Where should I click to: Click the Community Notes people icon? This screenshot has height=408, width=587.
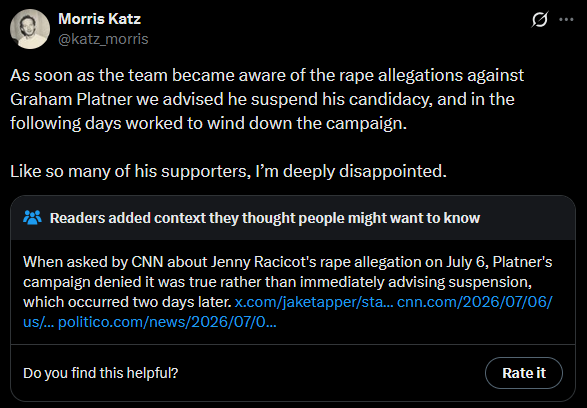pos(33,217)
